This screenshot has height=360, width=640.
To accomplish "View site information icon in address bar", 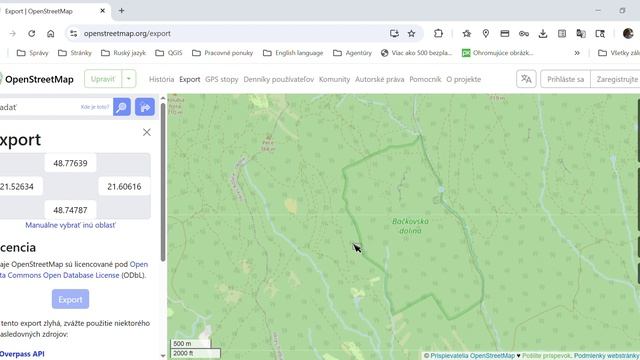I will 73,33.
